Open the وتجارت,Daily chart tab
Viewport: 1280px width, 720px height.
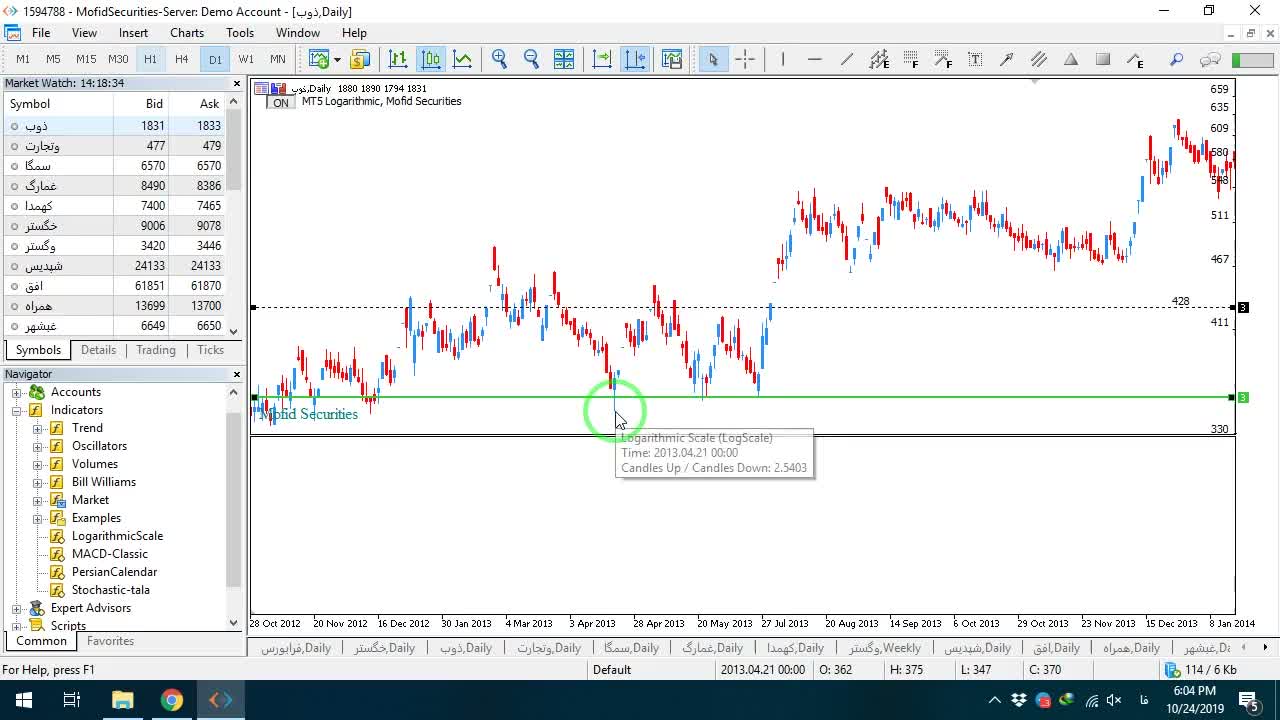point(549,648)
